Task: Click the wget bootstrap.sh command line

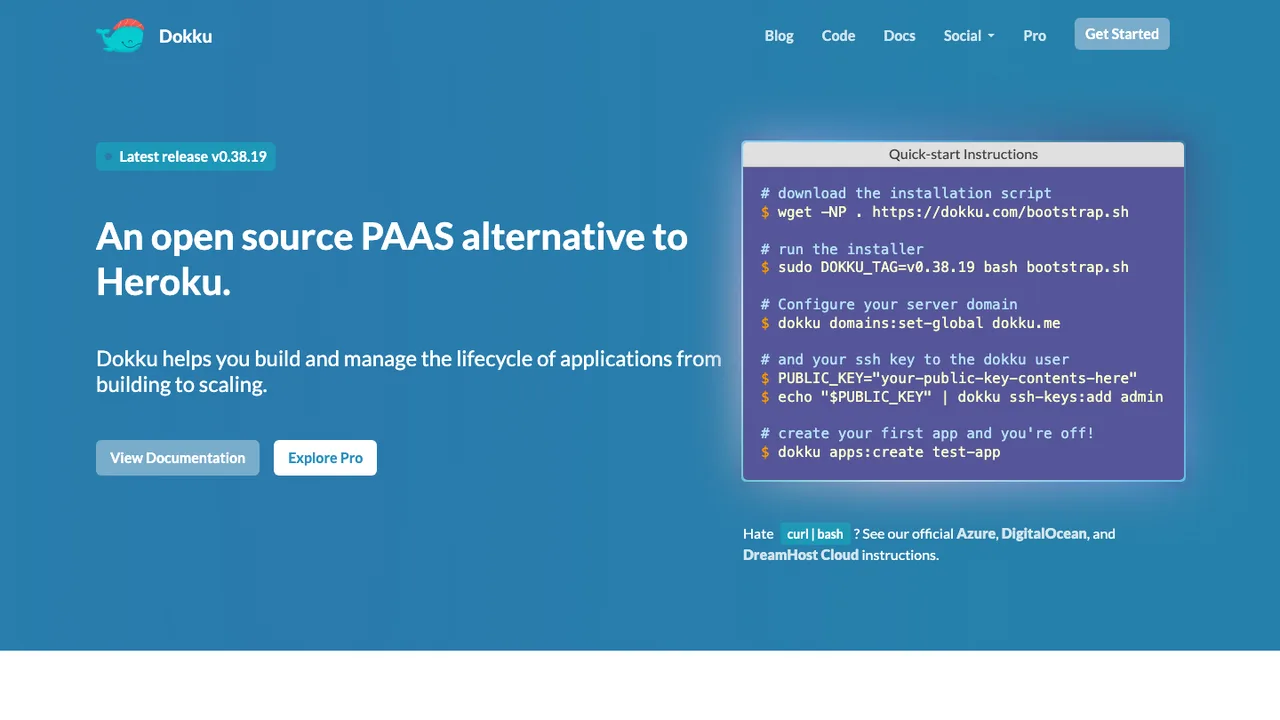Action: (945, 212)
